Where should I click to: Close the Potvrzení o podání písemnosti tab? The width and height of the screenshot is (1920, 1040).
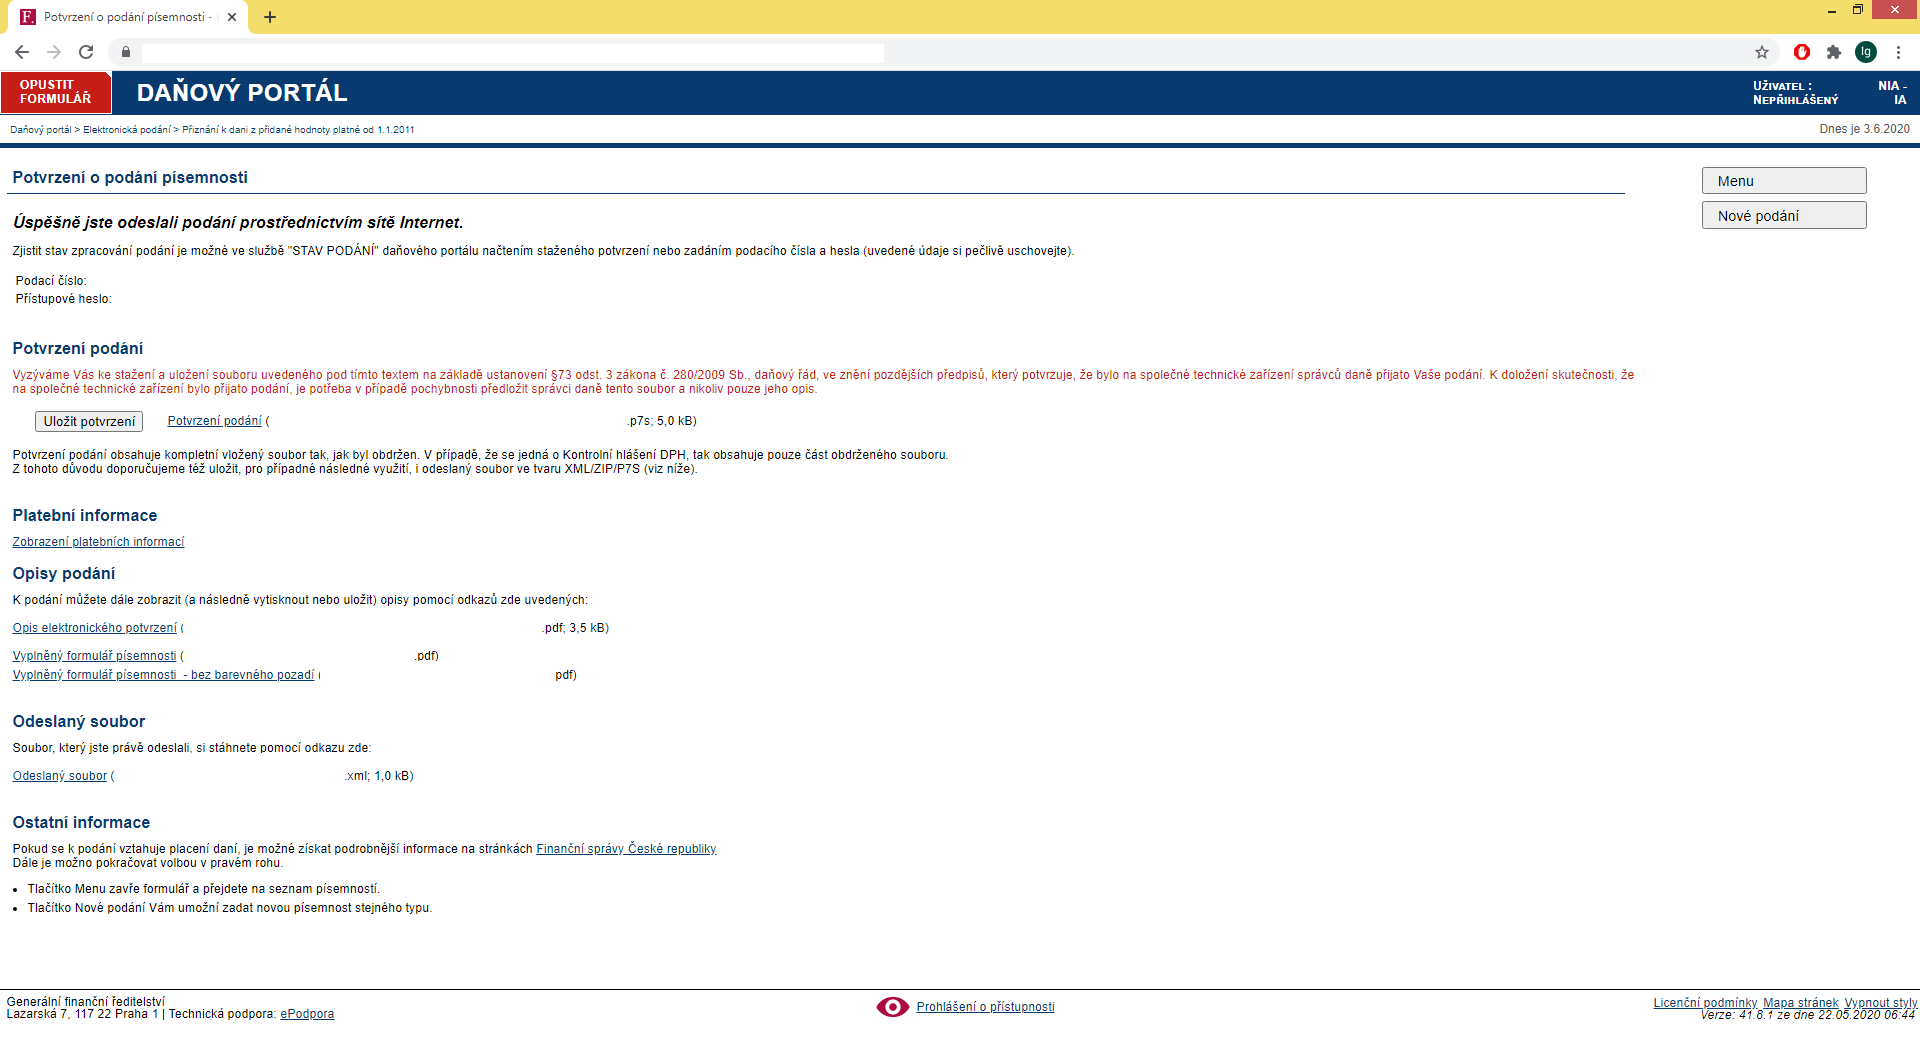coord(232,17)
